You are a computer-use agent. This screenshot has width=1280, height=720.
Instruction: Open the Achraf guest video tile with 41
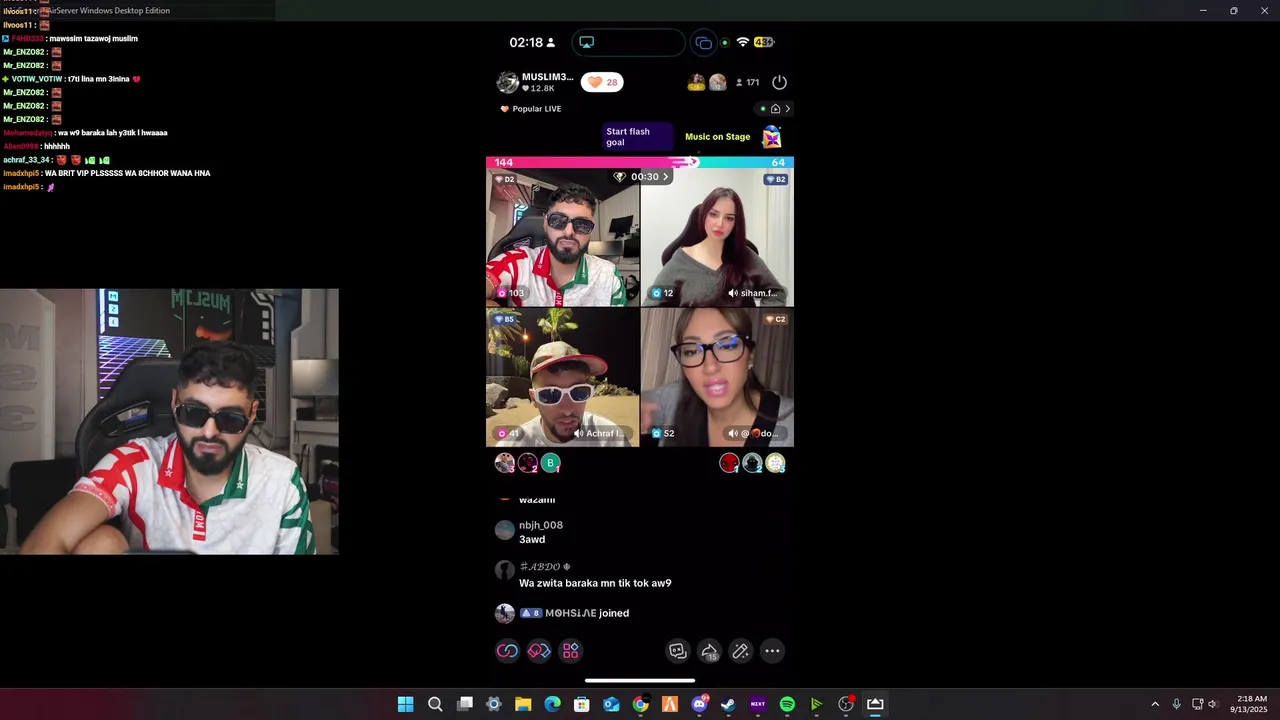tap(563, 377)
